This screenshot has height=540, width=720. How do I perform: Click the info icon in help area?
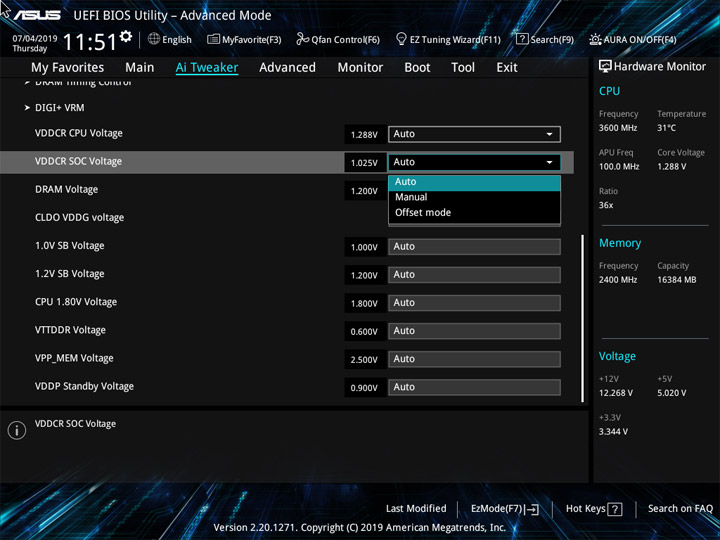click(x=17, y=430)
